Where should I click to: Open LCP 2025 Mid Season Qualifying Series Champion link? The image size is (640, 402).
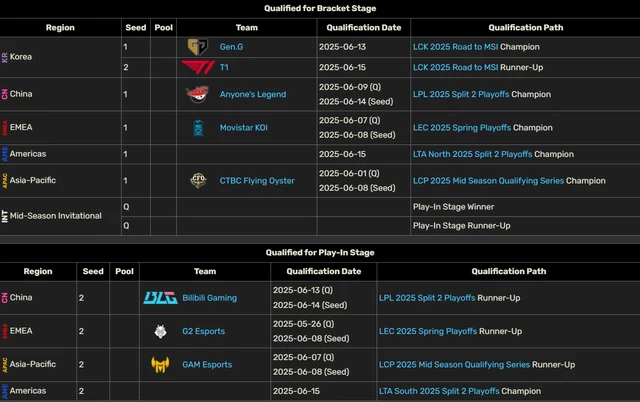[489, 181]
